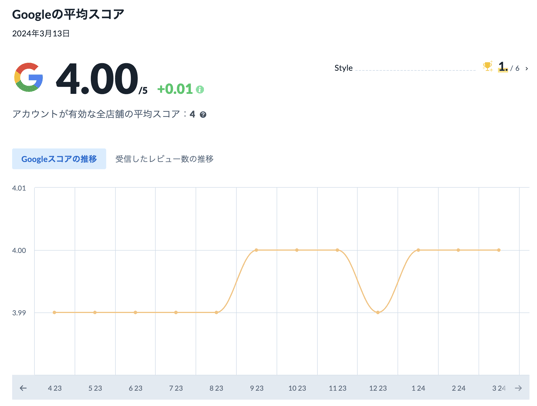Click the 4.01 y-axis label

[x=19, y=188]
